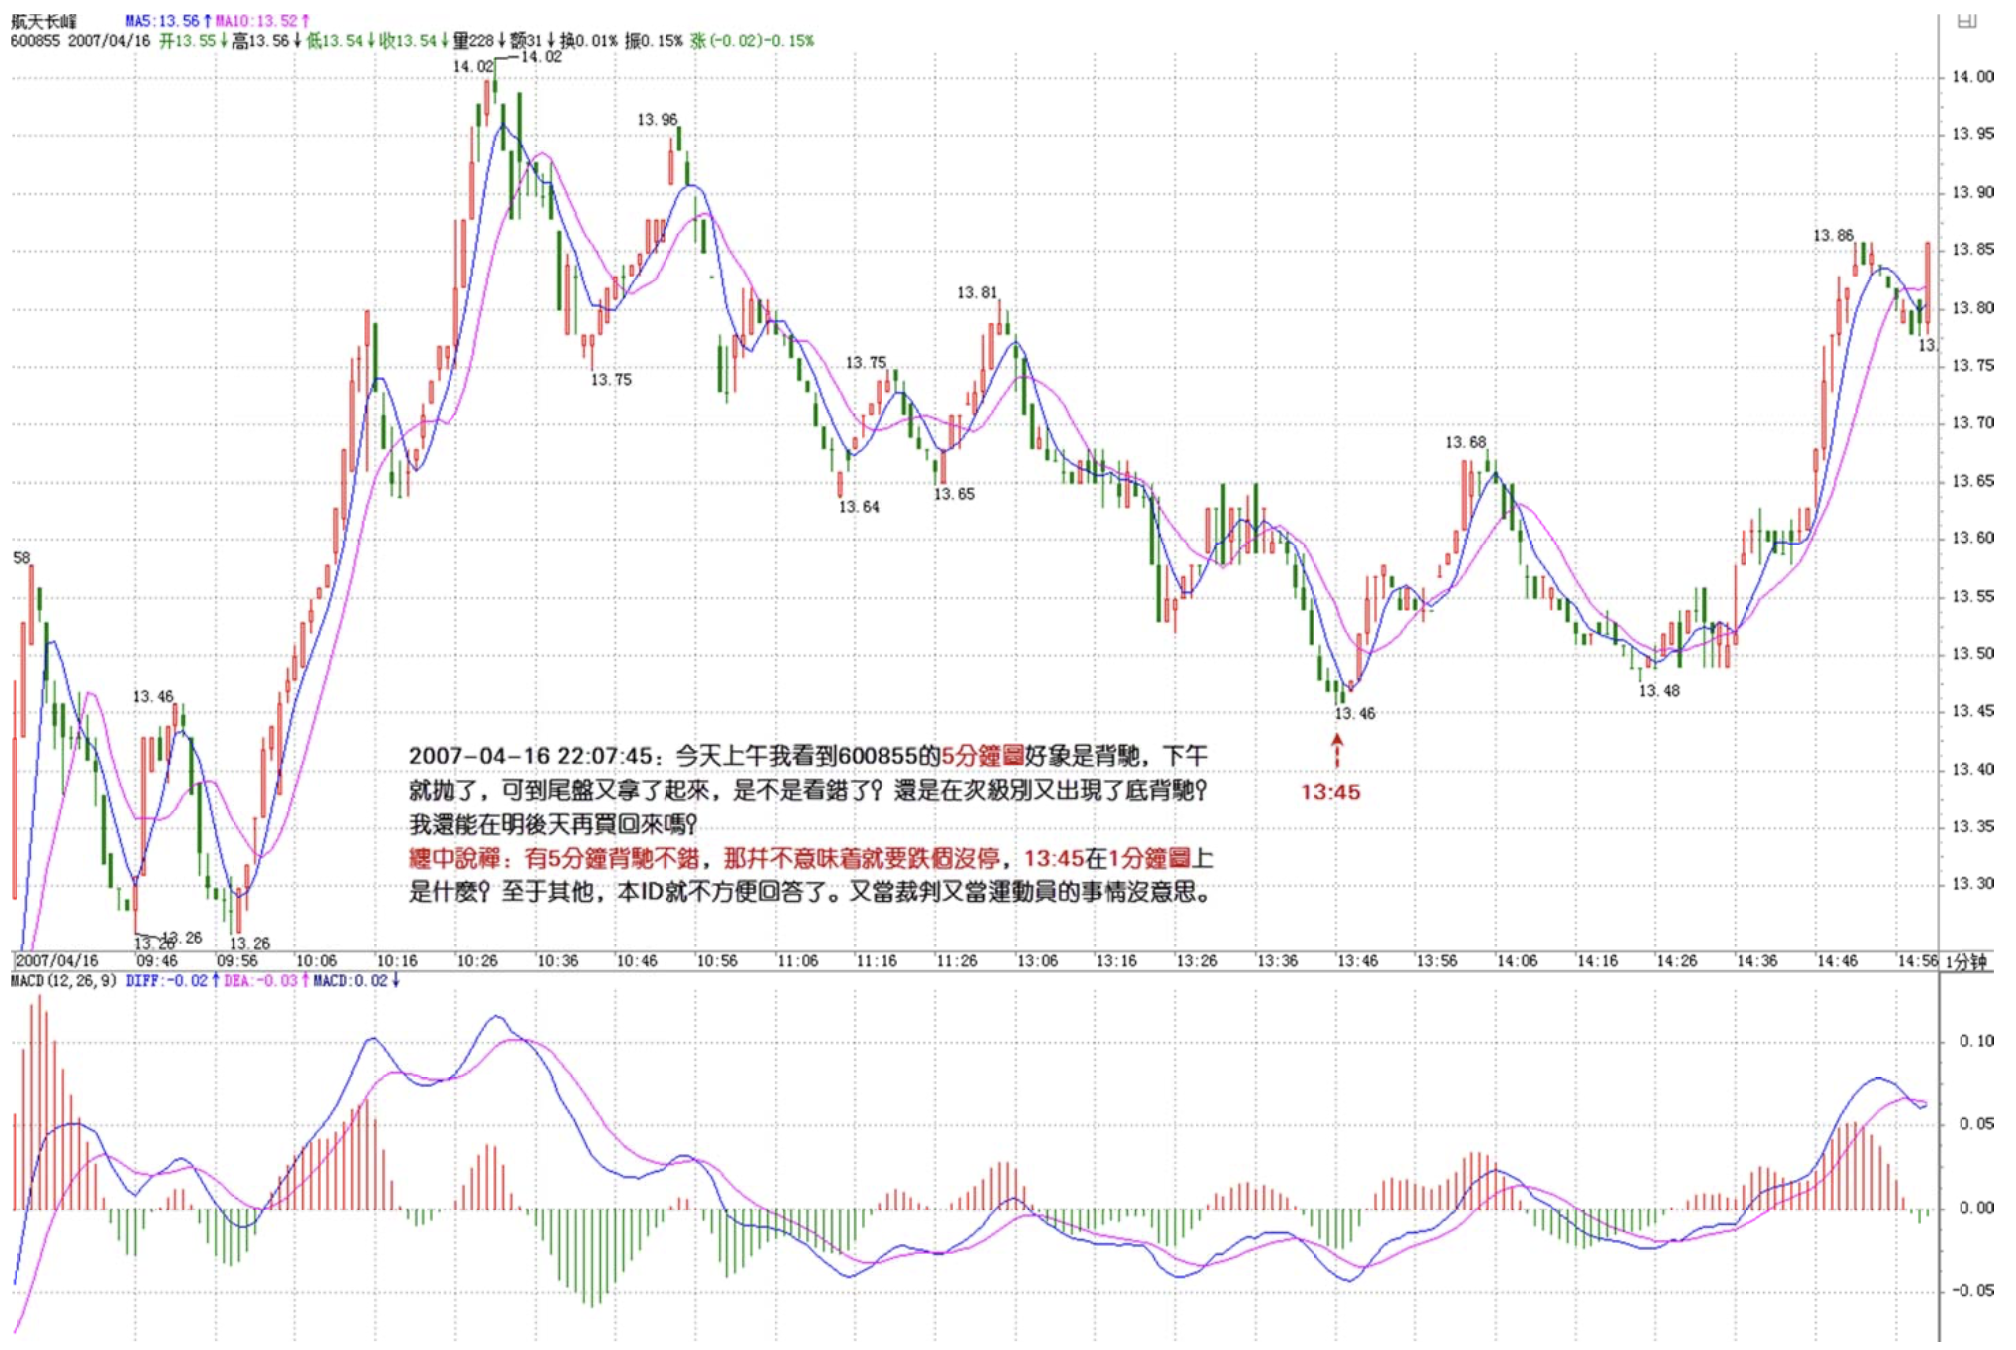Screen dimensions: 2016x1350
Task: Click the MA10 pink up arrow indicator
Action: [305, 21]
